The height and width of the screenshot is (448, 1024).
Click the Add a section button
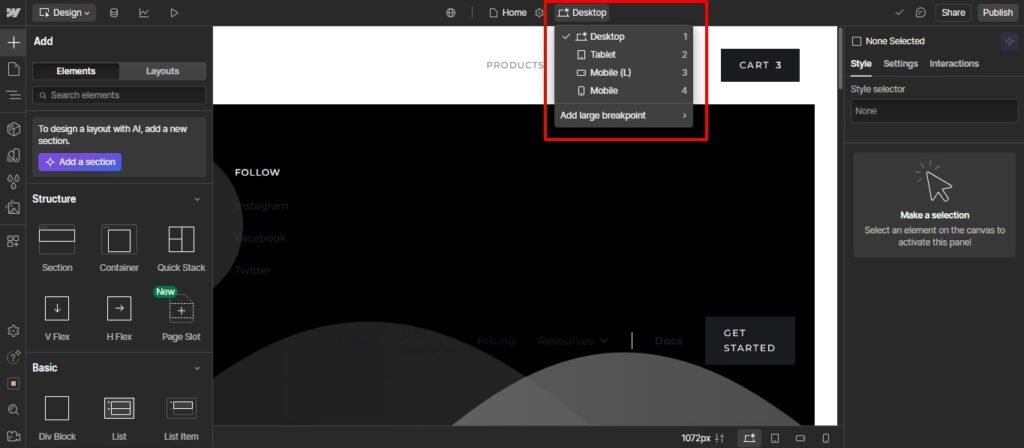click(x=80, y=162)
